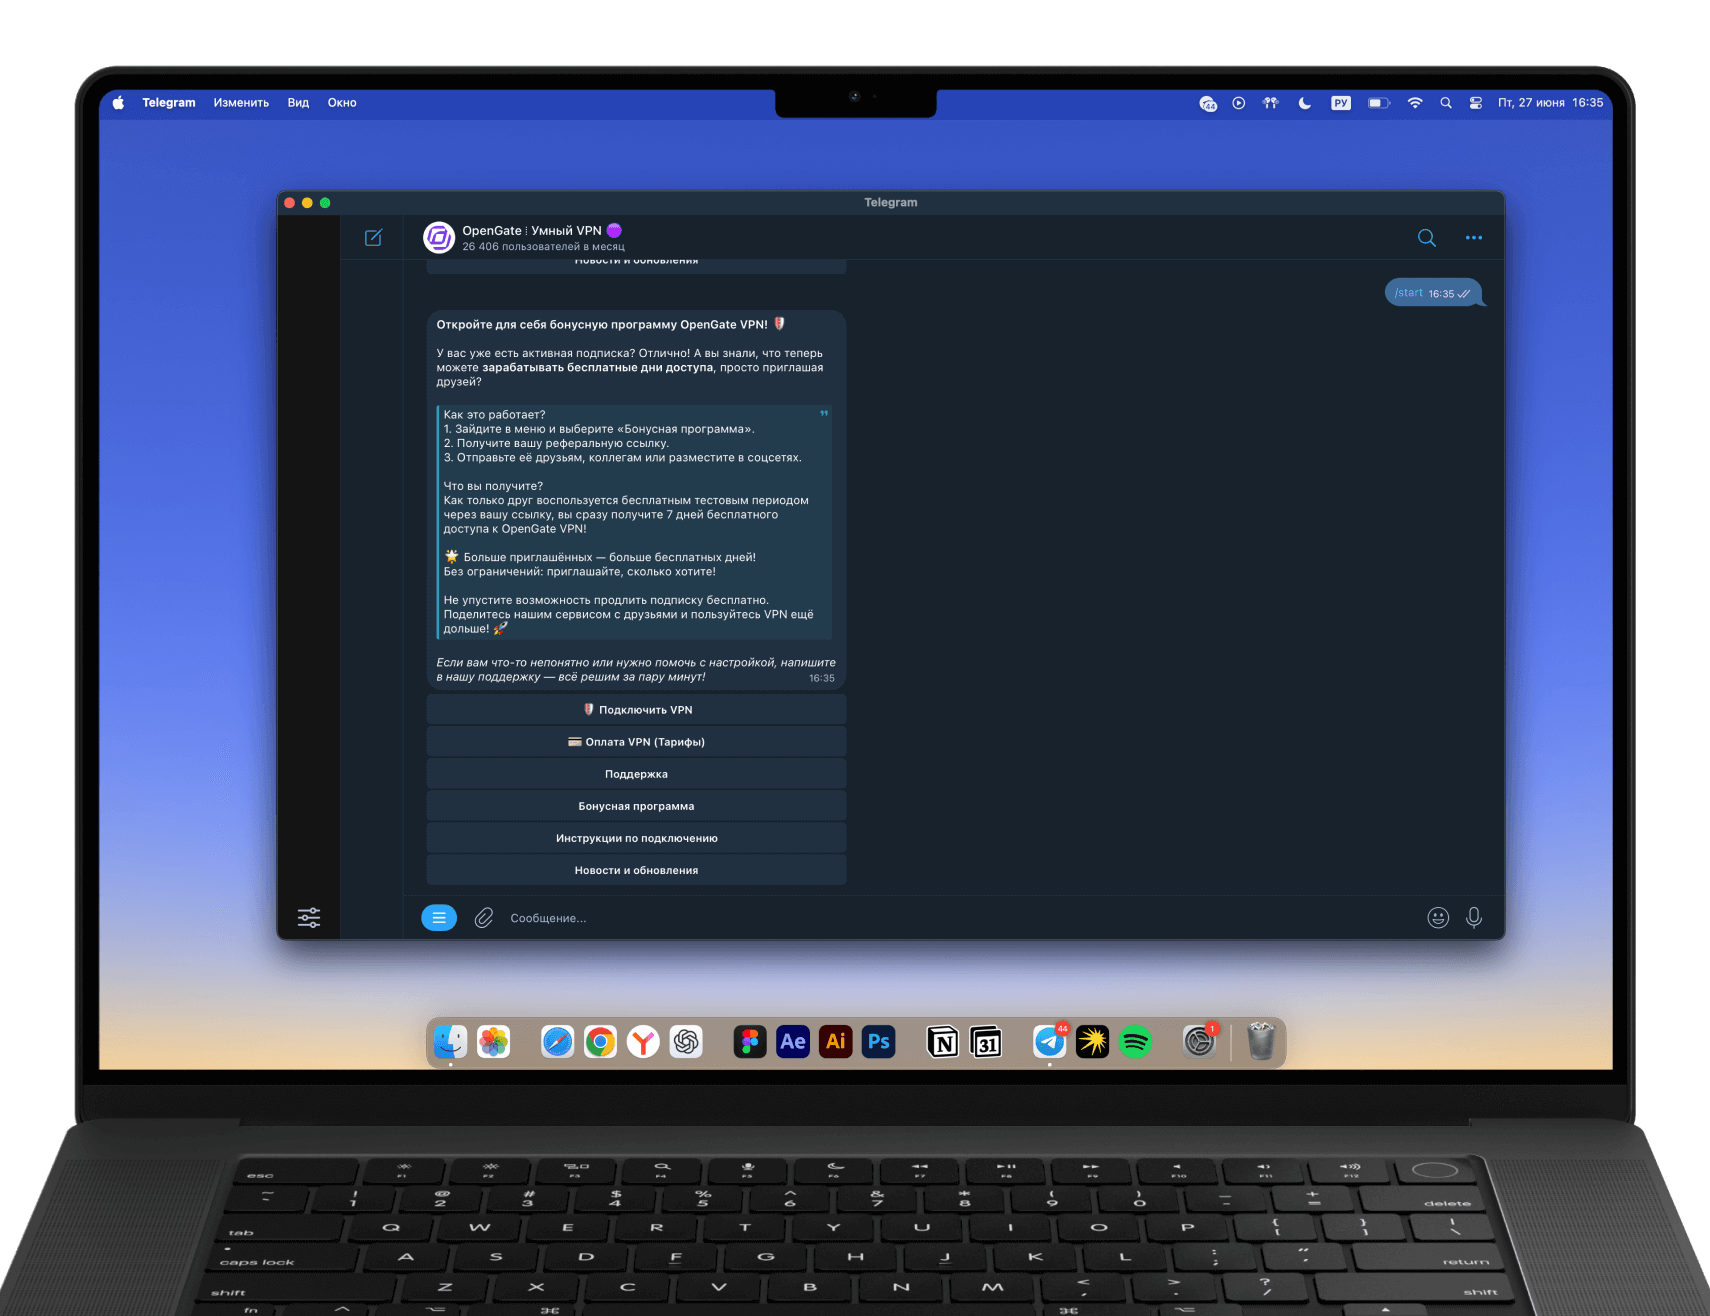Open the Изменить menu
Viewport: 1710px width, 1316px height.
coord(241,103)
